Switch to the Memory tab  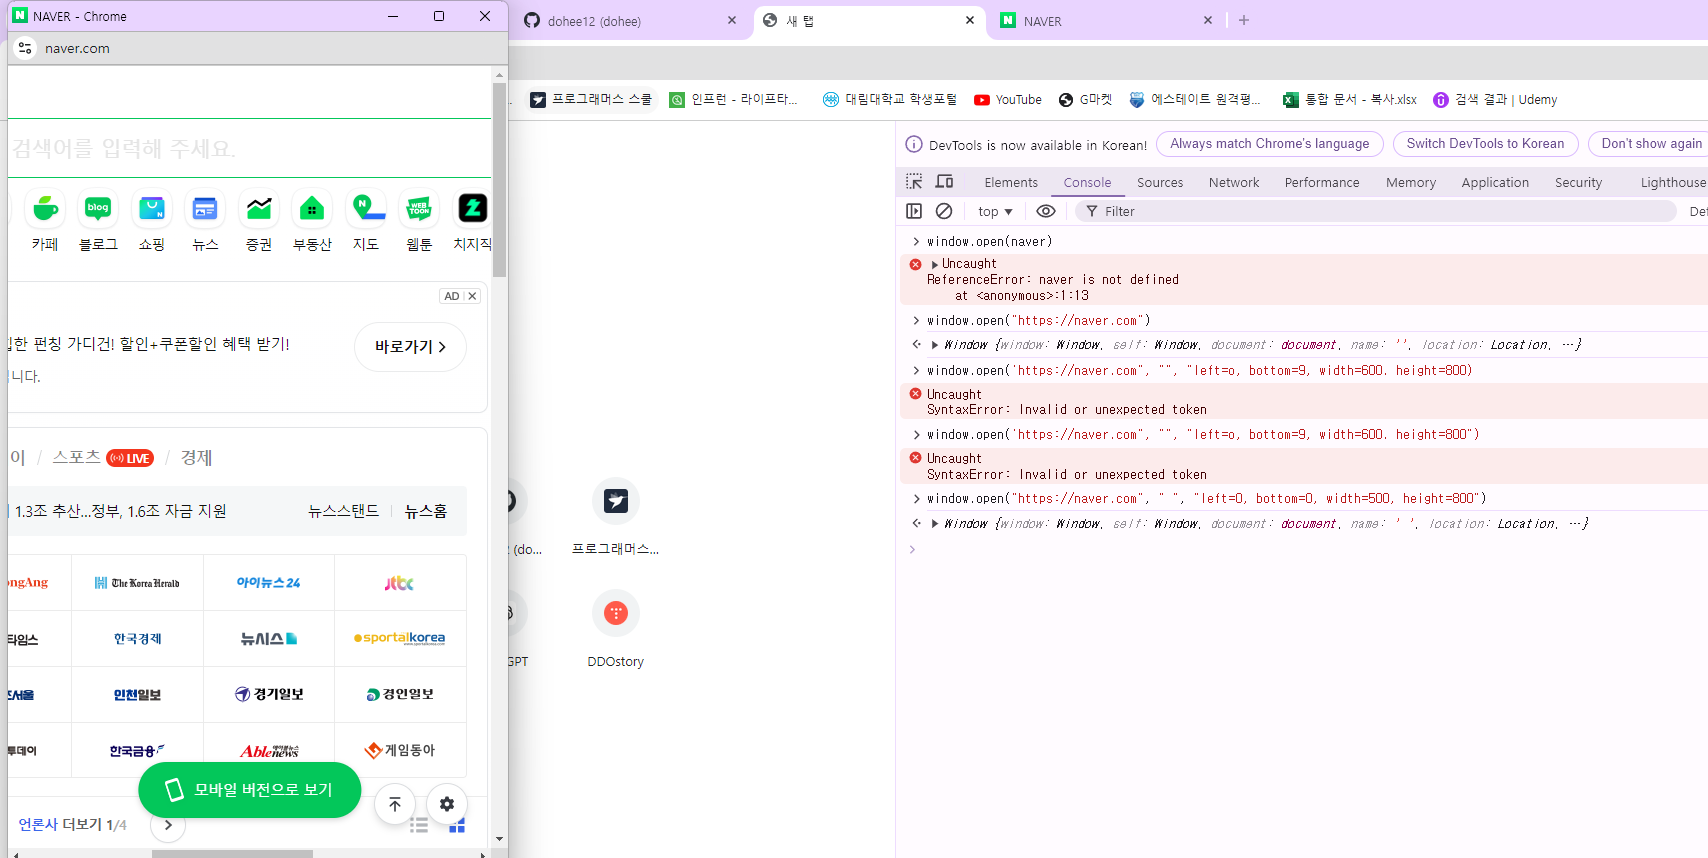point(1411,182)
